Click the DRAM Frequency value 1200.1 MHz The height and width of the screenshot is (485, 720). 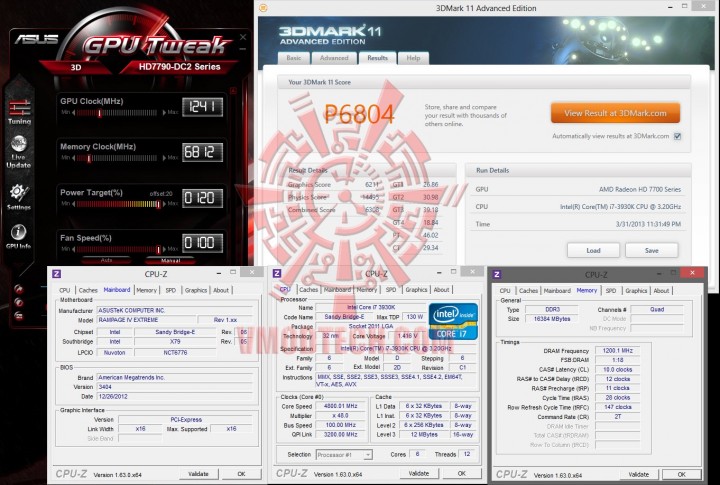point(617,350)
